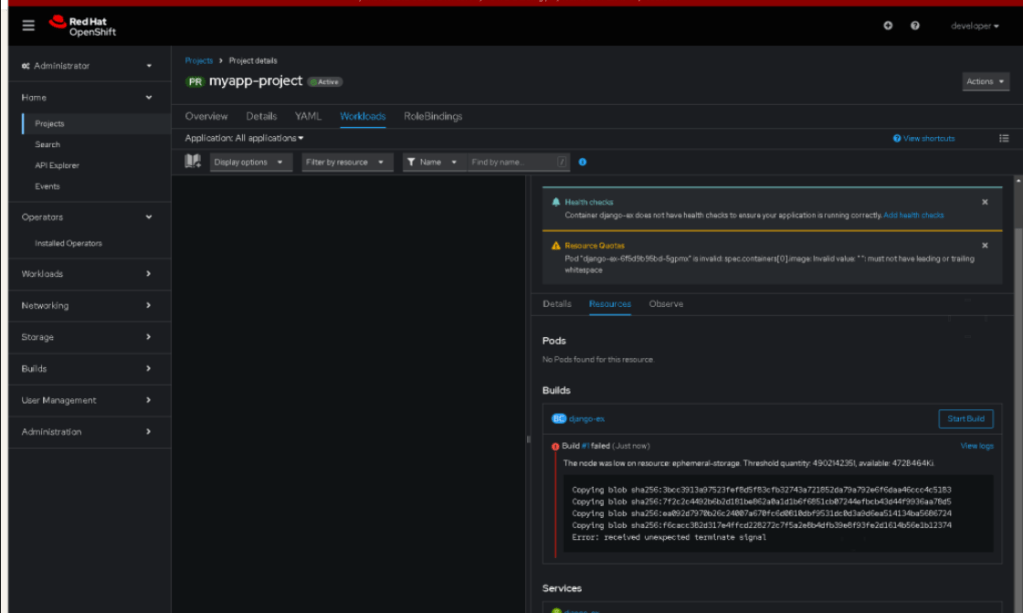The width and height of the screenshot is (1023, 613).
Task: Click Add health checks link
Action: [913, 215]
